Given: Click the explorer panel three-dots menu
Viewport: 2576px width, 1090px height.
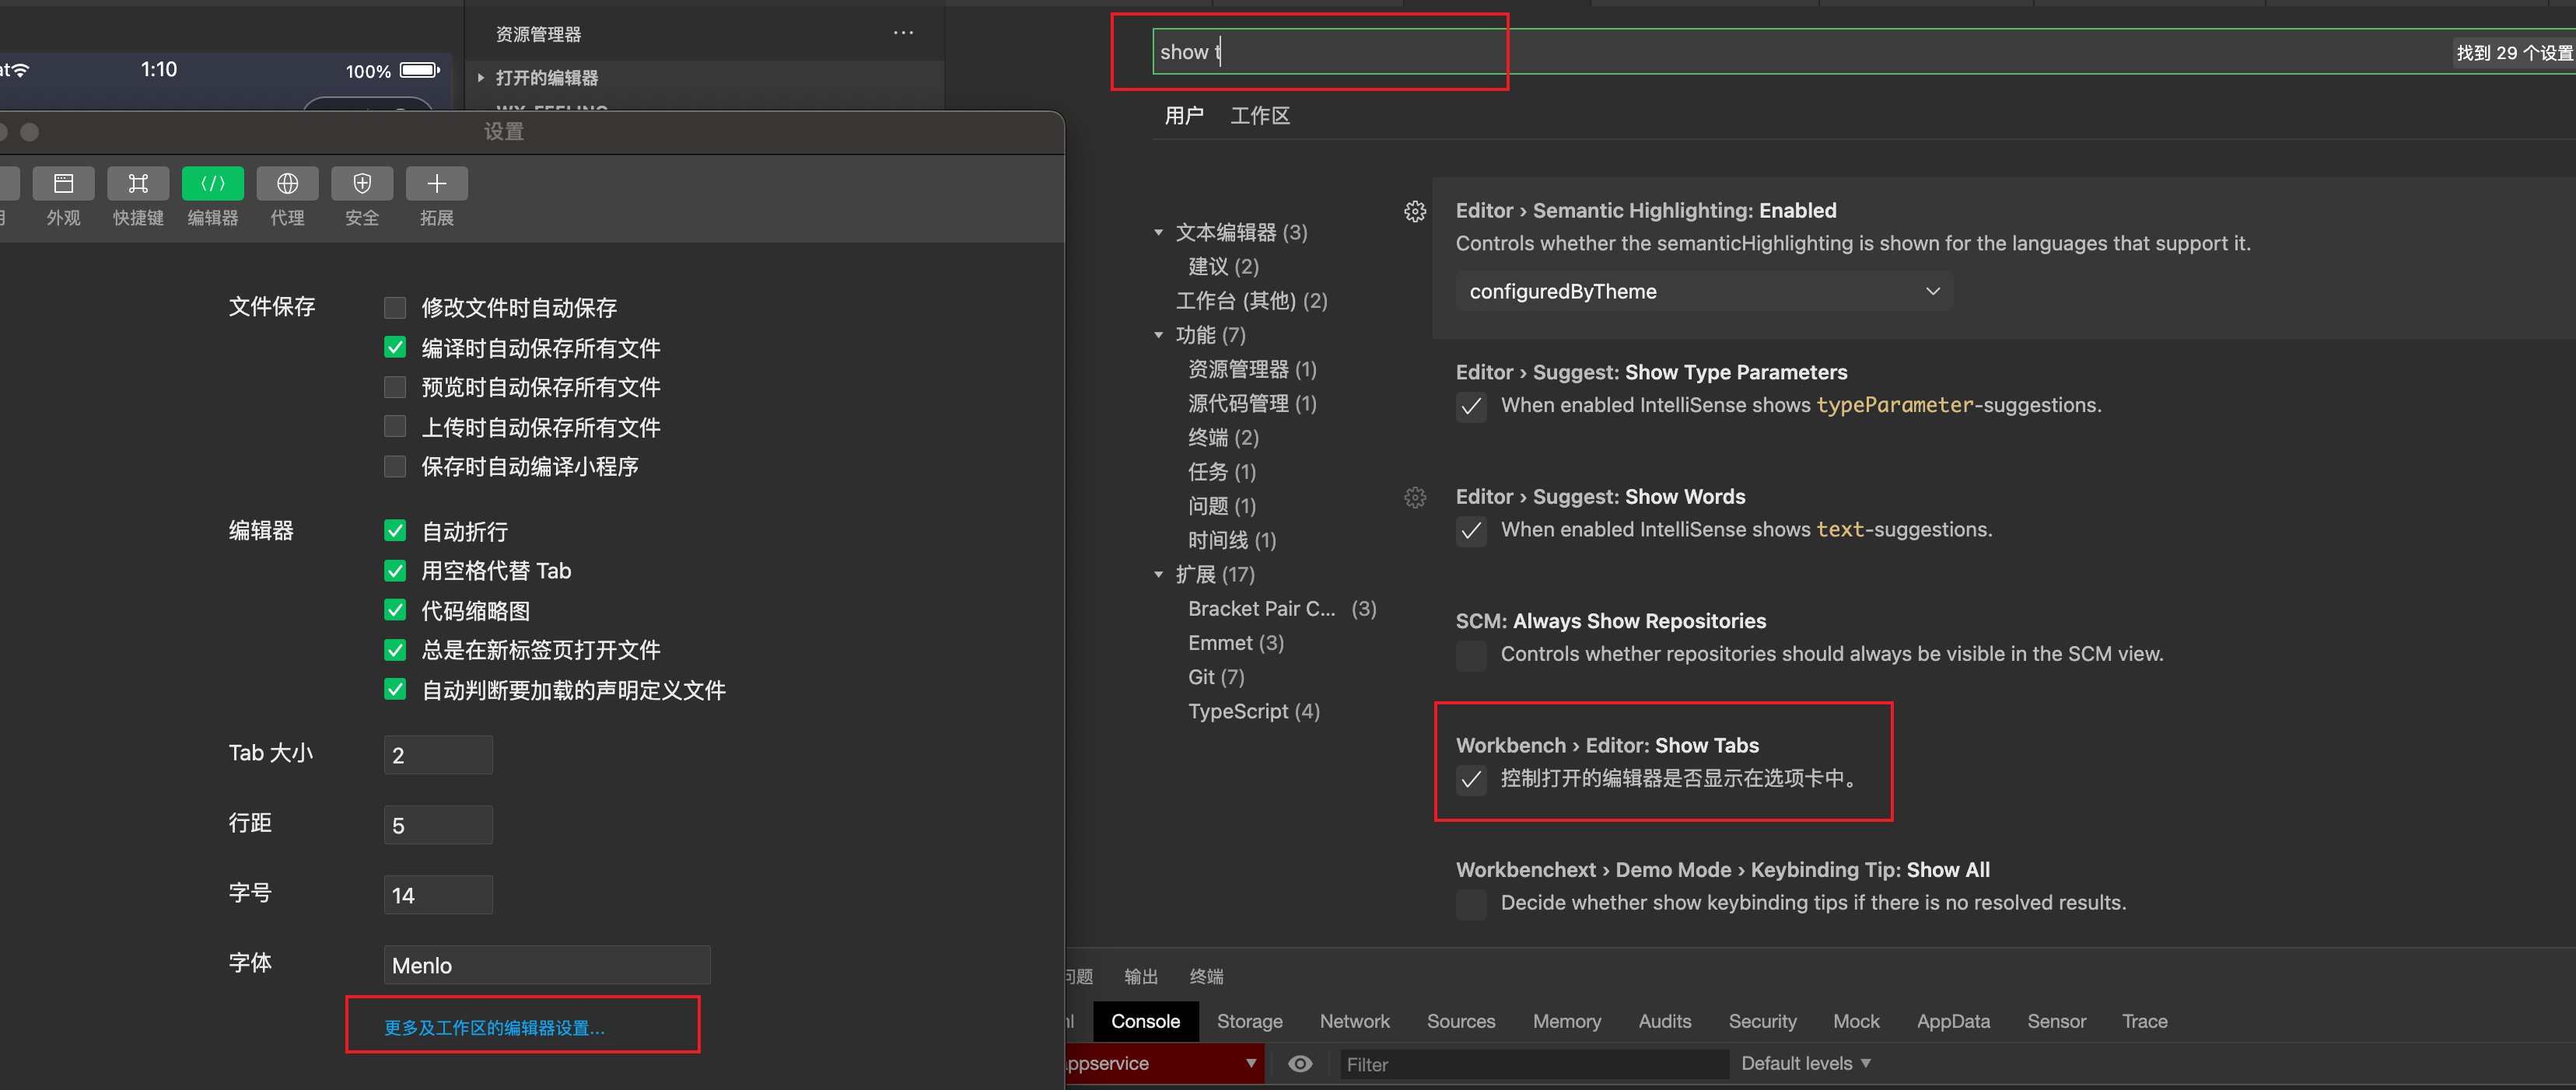Looking at the screenshot, I should pyautogui.click(x=903, y=33).
